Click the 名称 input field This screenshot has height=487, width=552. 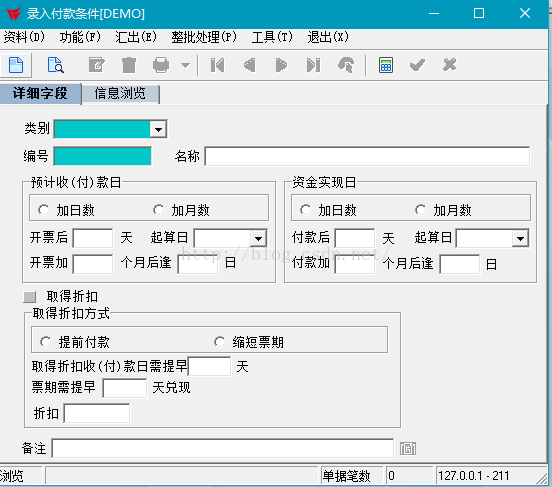(x=367, y=156)
